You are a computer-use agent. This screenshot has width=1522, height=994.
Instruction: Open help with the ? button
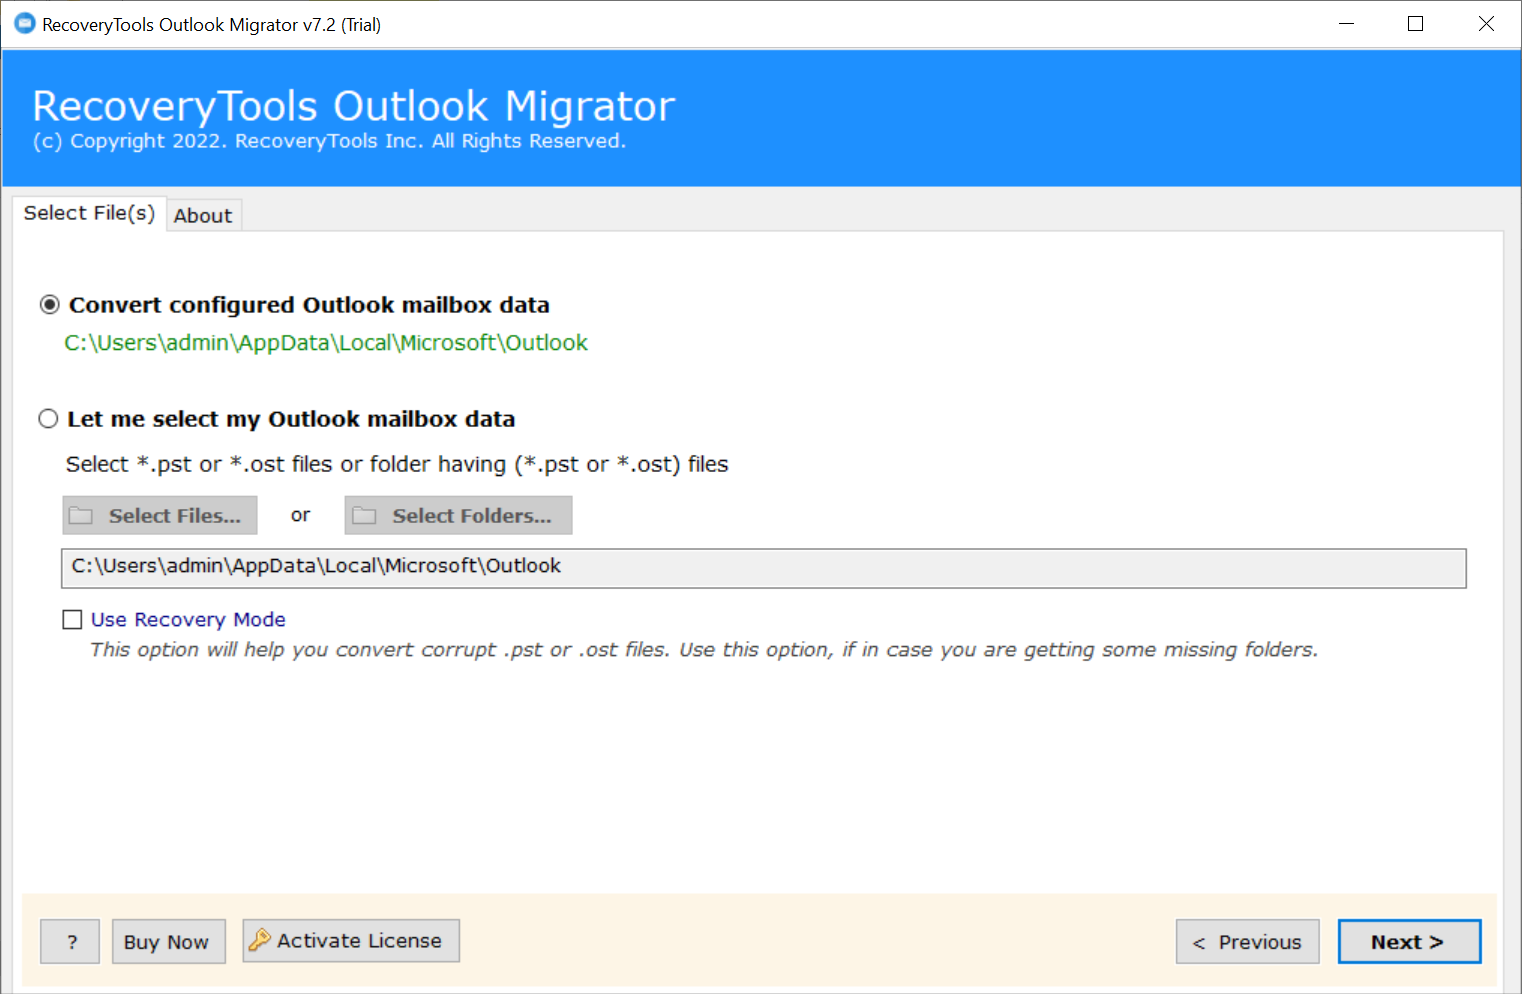(70, 942)
